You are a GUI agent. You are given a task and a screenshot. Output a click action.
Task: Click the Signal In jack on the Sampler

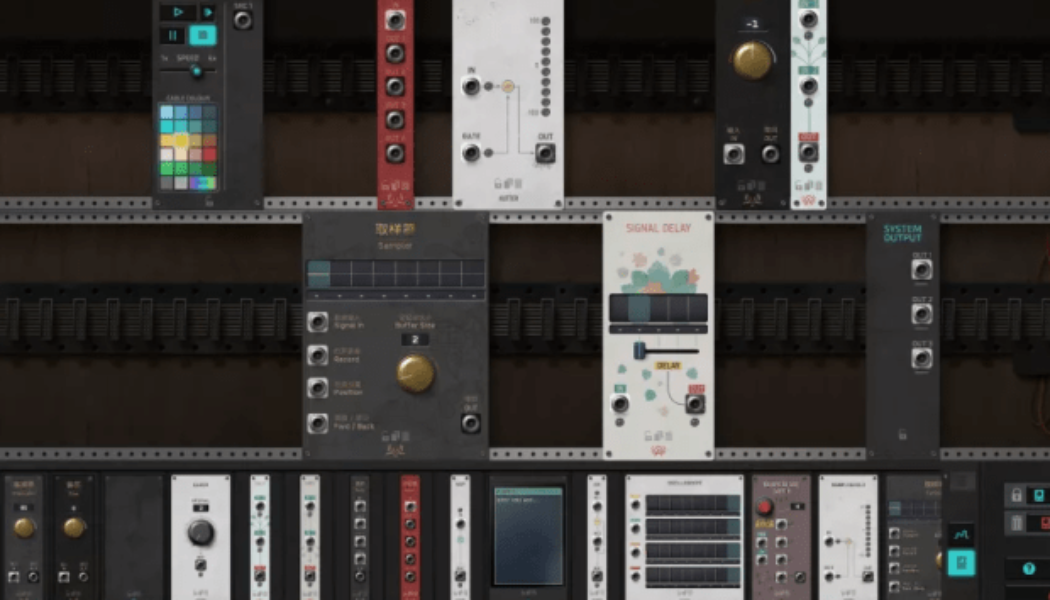coord(317,322)
